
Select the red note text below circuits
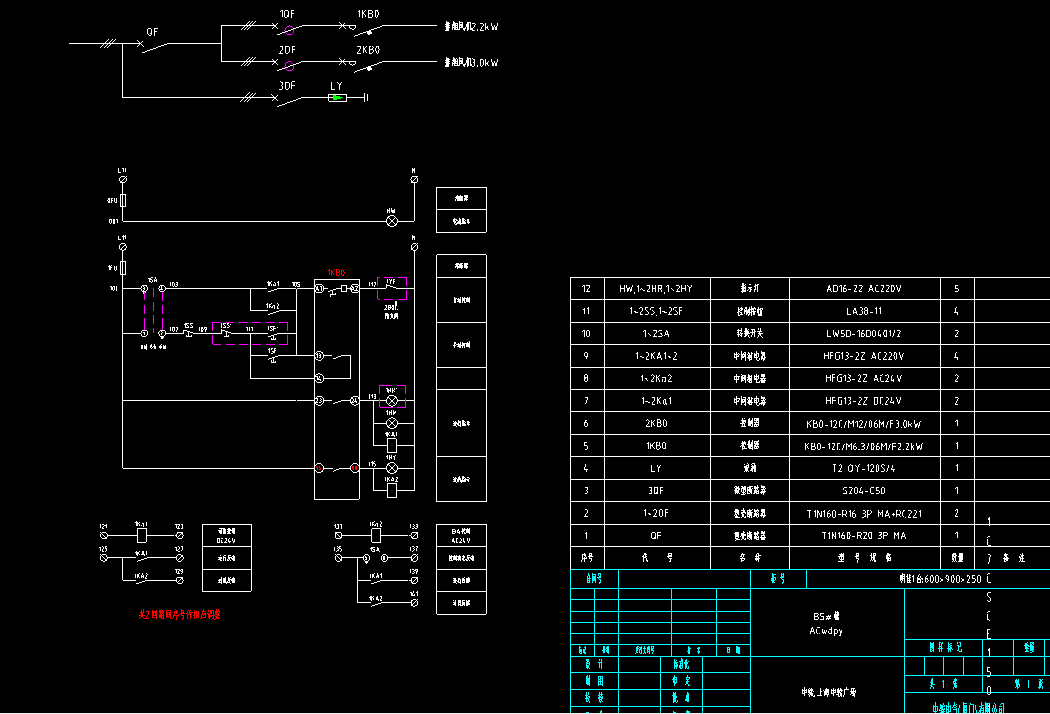click(x=179, y=615)
